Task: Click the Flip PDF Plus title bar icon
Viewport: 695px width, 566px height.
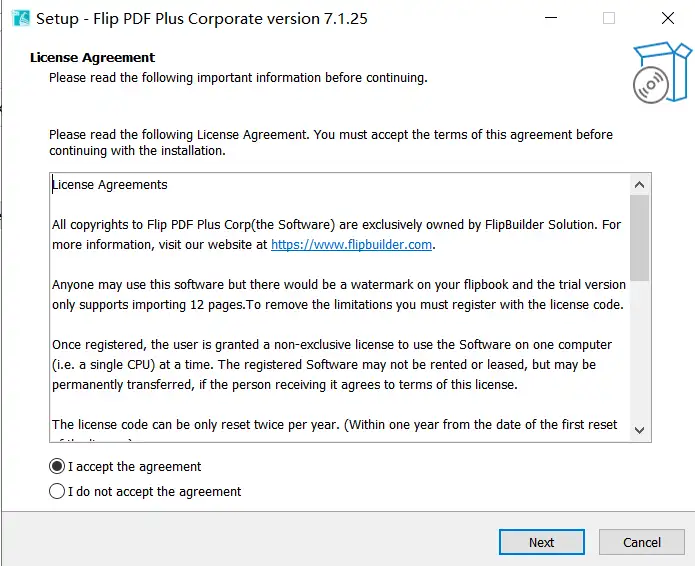Action: (21, 19)
